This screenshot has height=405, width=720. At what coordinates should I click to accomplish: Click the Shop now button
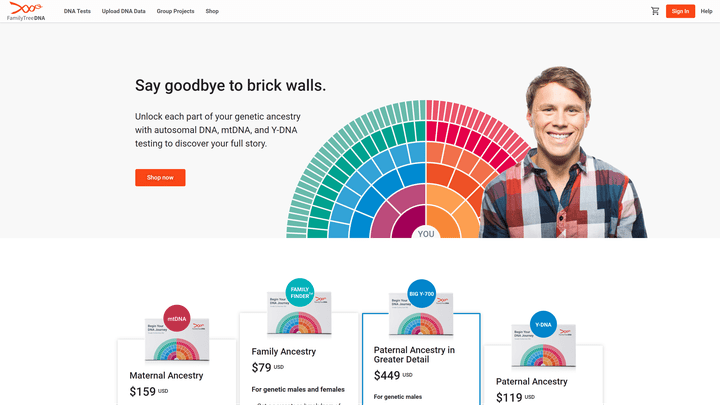click(x=160, y=177)
